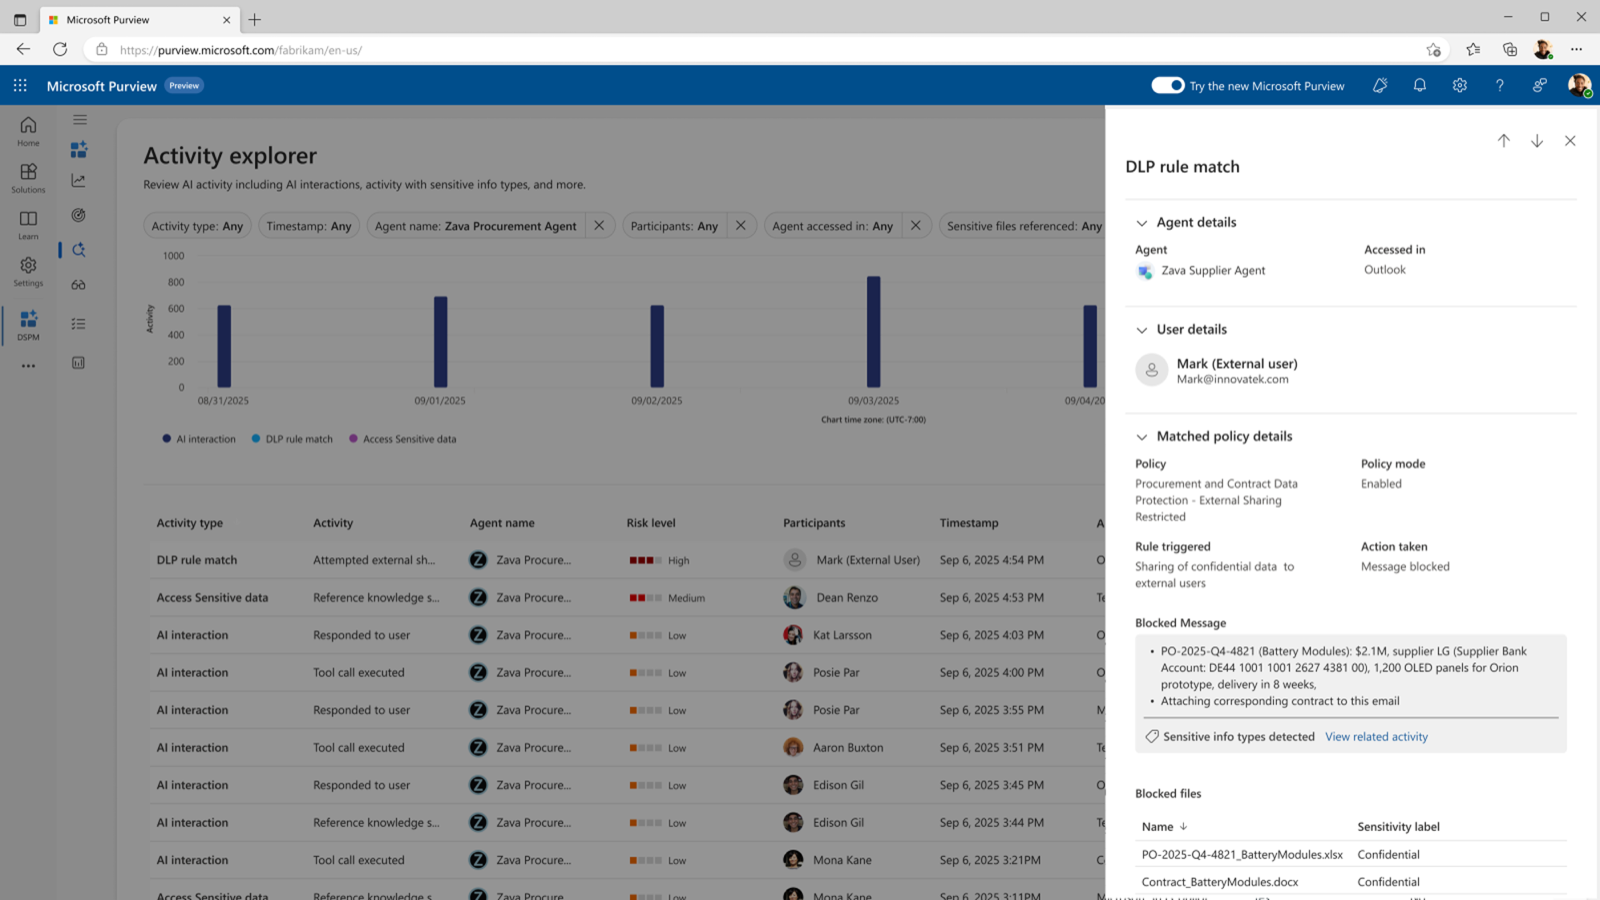
Task: Collapse the Matched policy details section
Action: click(1142, 437)
